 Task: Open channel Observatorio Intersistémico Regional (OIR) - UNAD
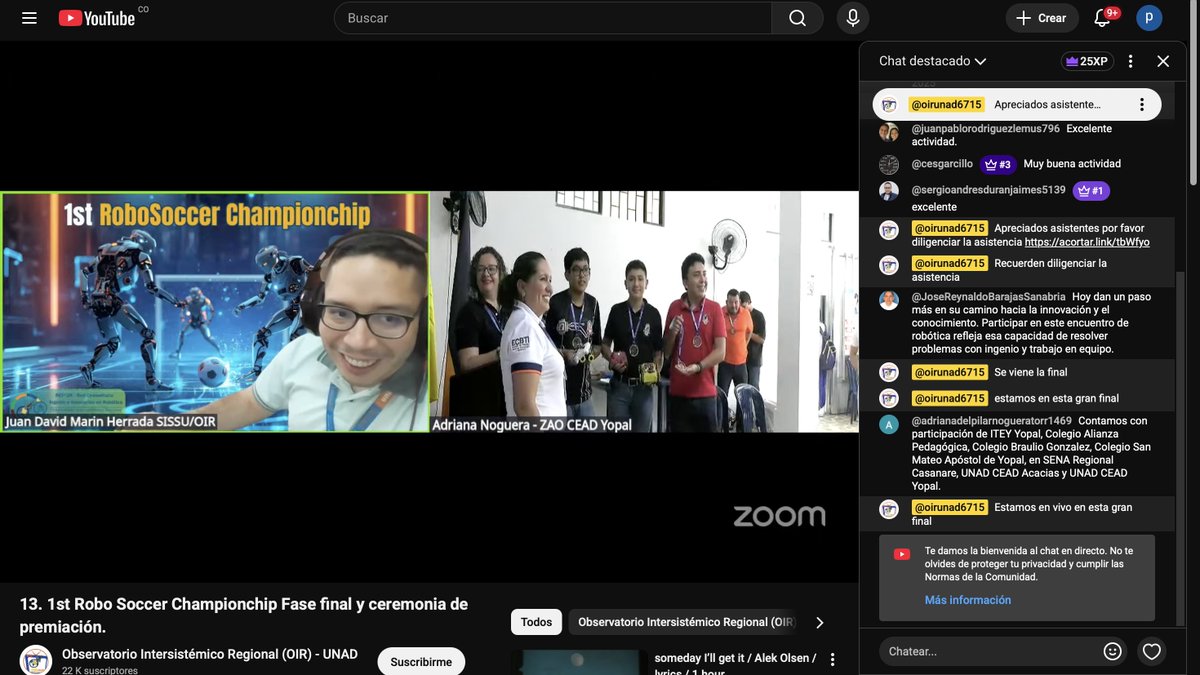click(210, 654)
